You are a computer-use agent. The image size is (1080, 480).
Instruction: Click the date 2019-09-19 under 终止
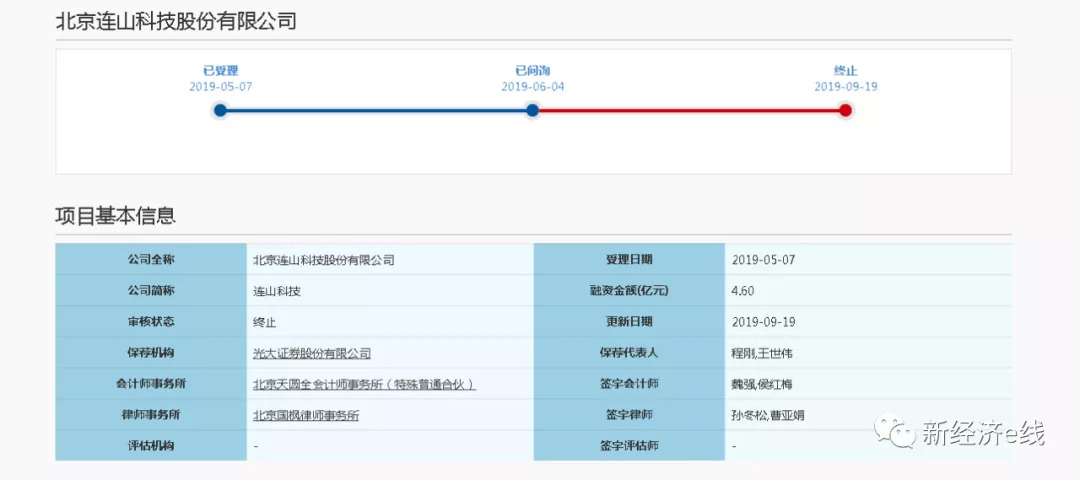click(846, 87)
